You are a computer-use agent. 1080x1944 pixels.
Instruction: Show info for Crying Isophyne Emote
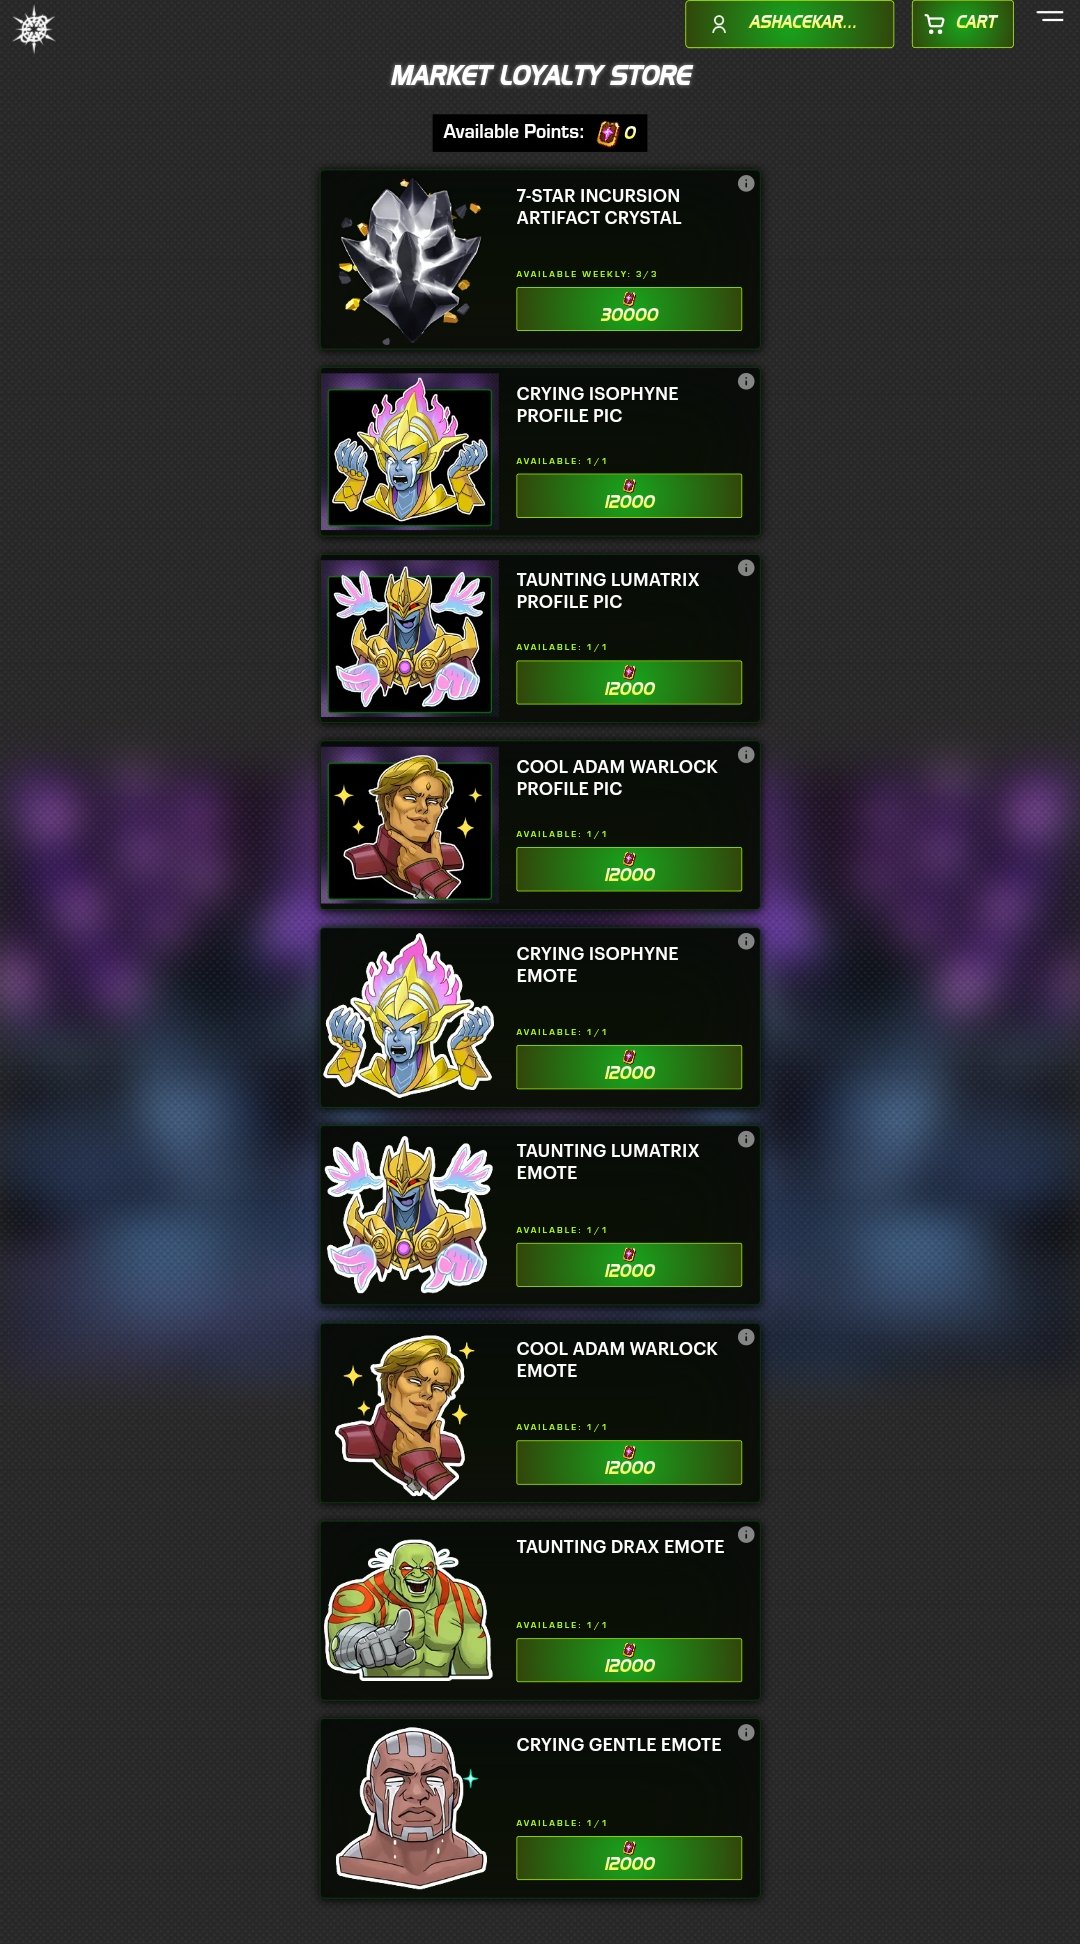(x=746, y=941)
